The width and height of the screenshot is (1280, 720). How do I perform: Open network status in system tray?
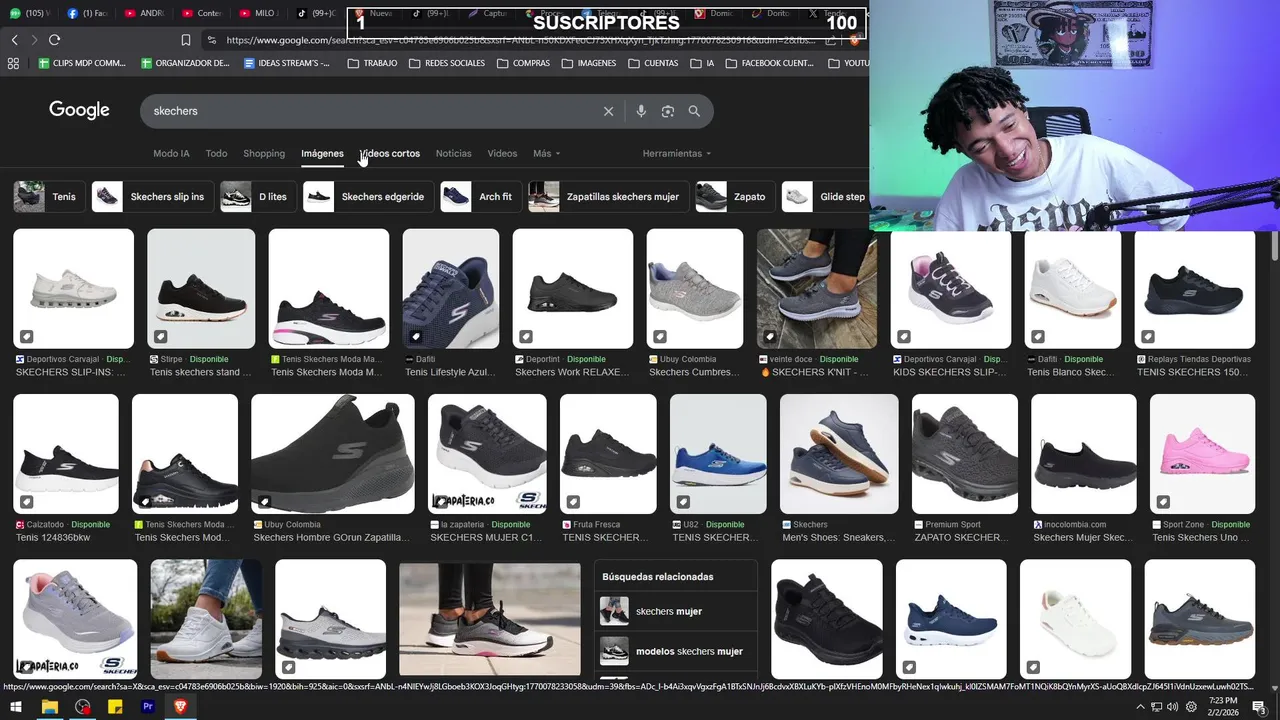[x=1157, y=707]
